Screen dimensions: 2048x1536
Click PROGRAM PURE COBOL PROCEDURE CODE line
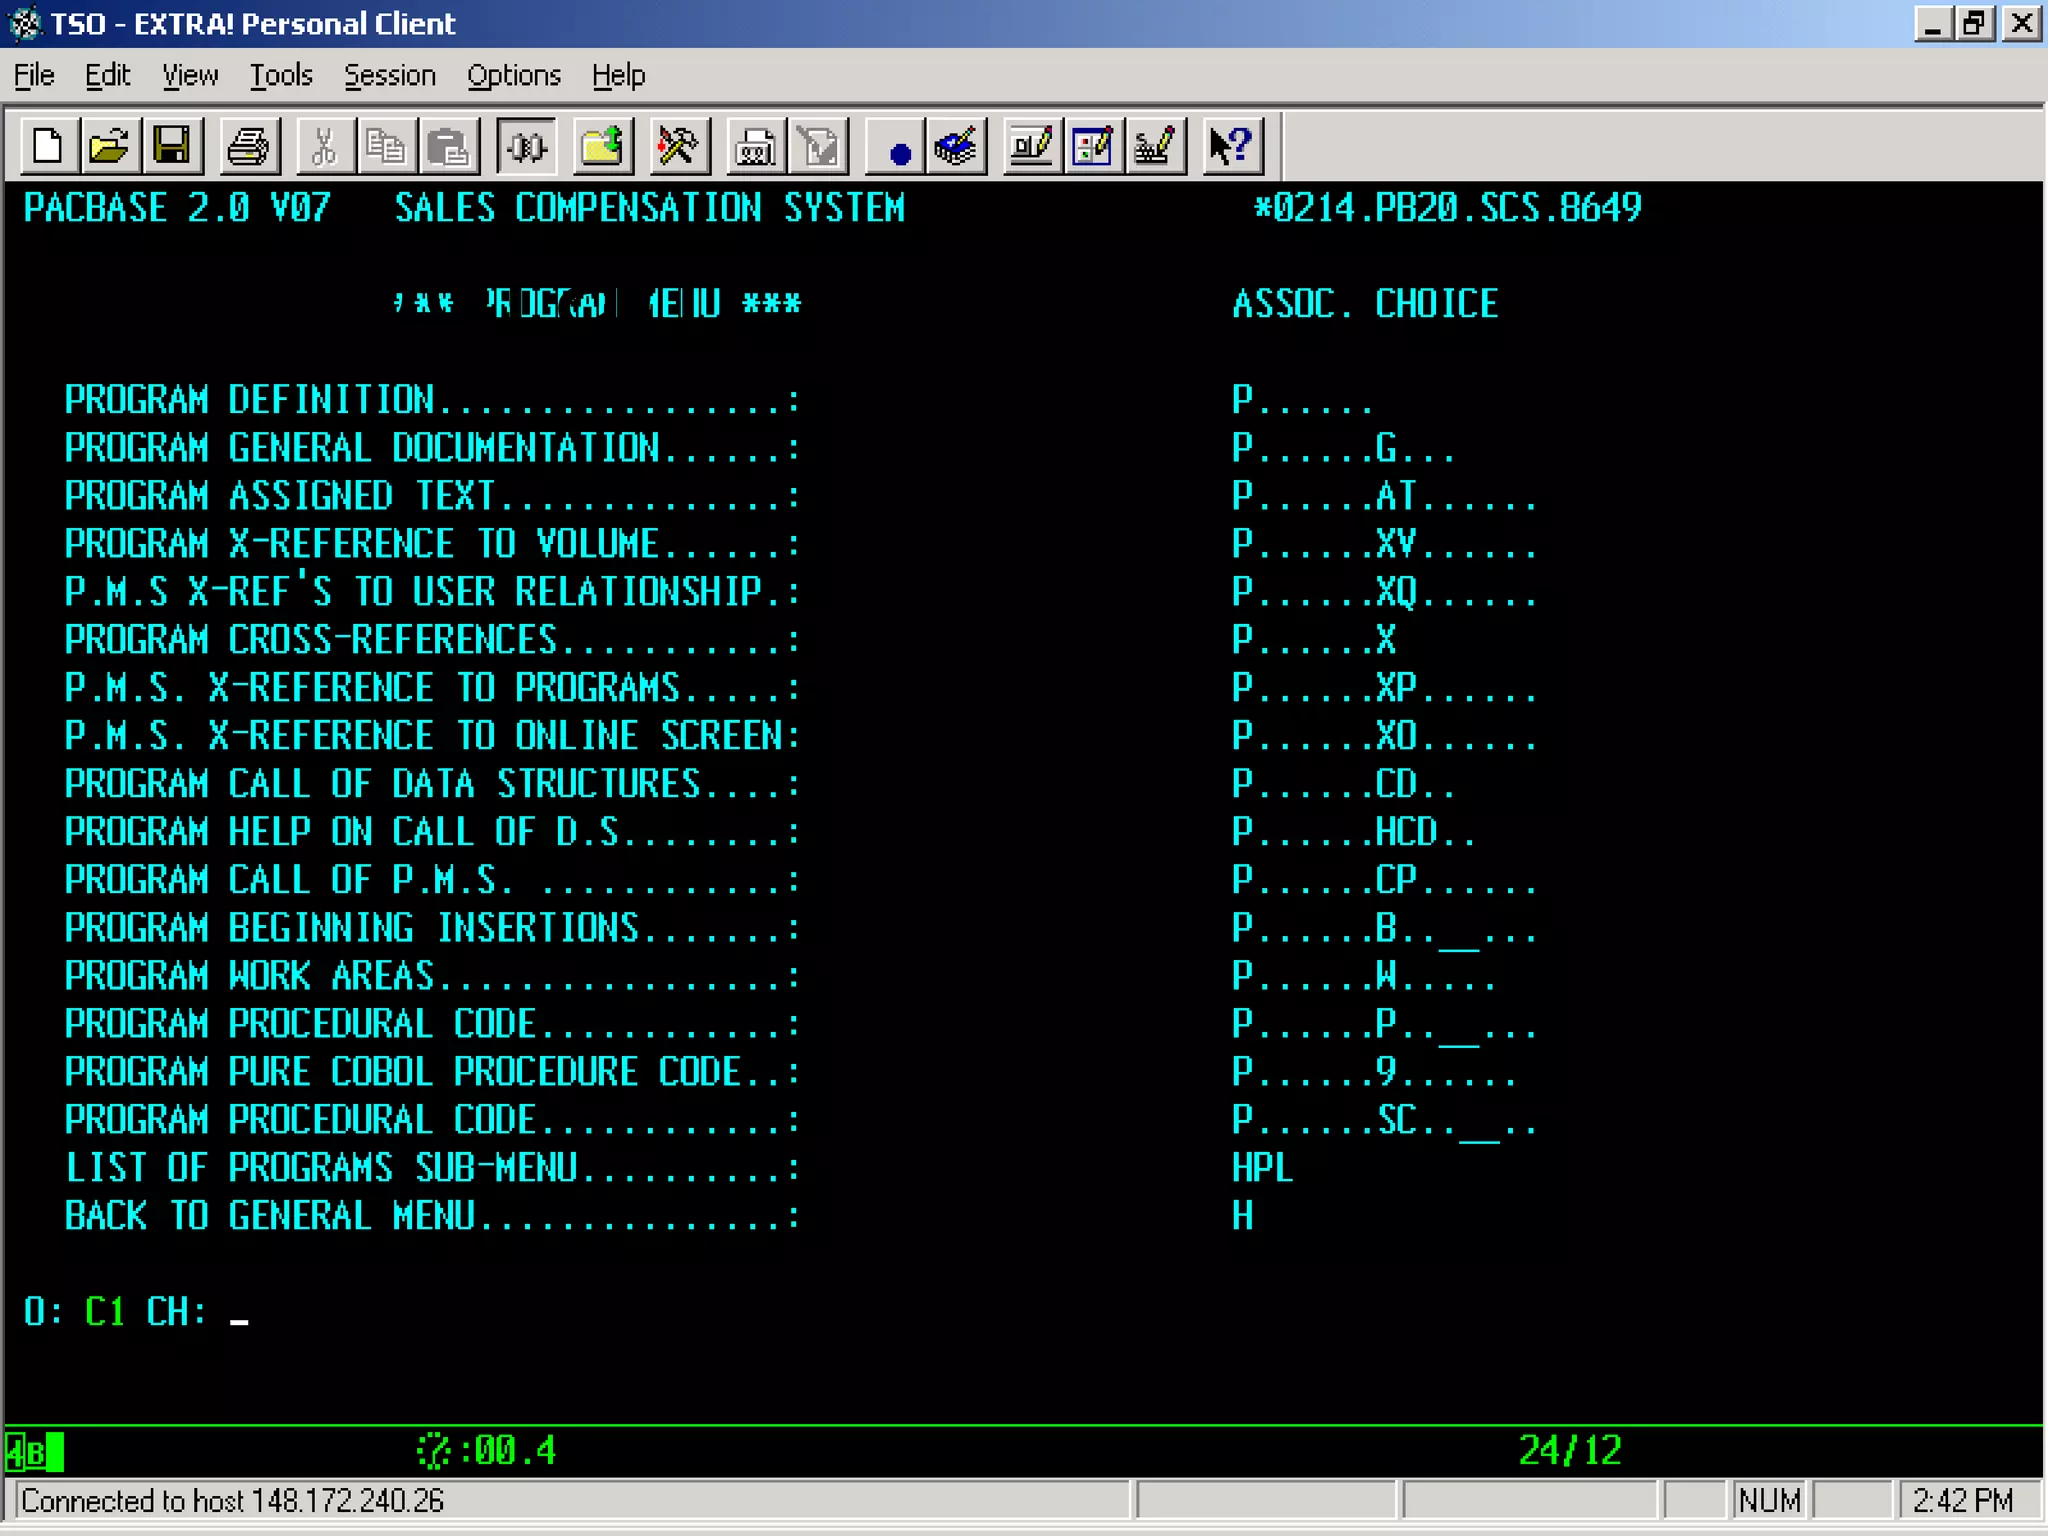(x=432, y=1073)
